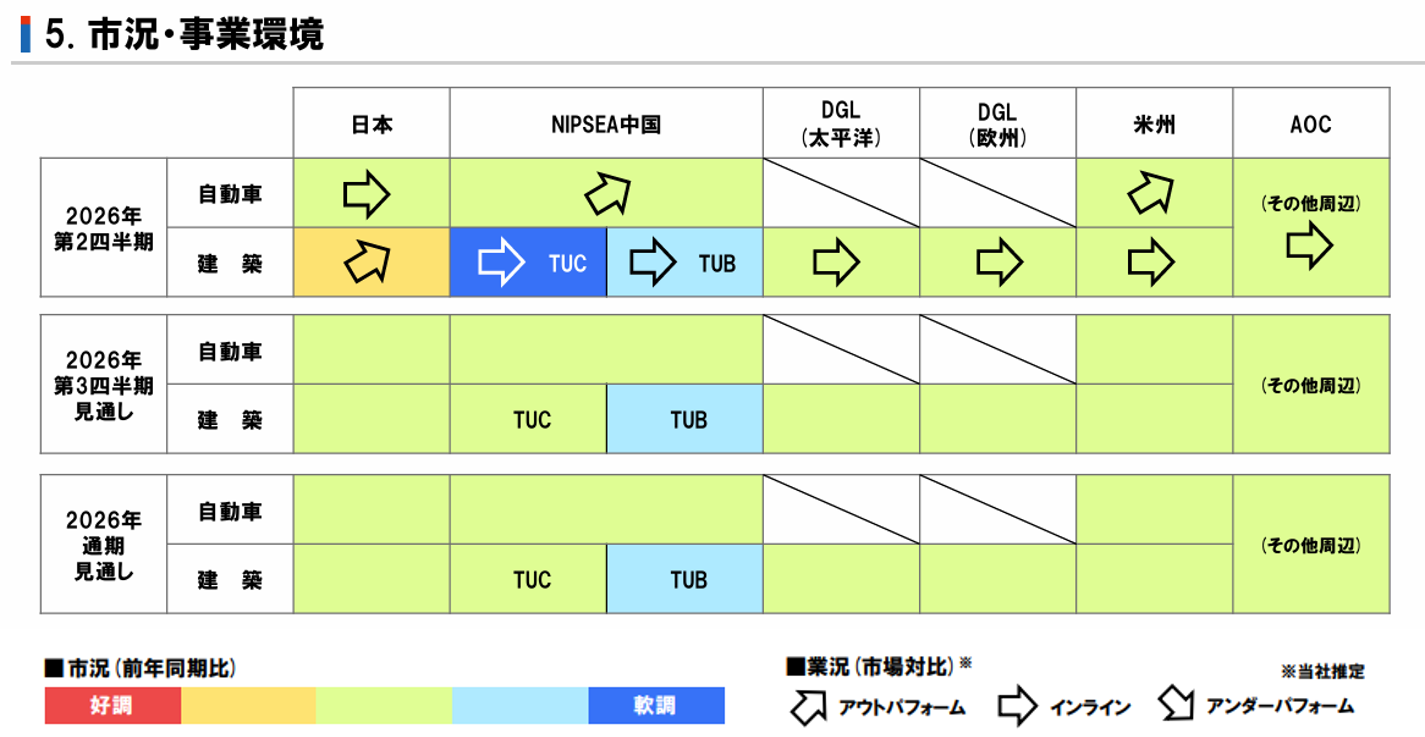Click the NIPSEA中国 column header
Screen dimensions: 1425x737
coord(606,123)
